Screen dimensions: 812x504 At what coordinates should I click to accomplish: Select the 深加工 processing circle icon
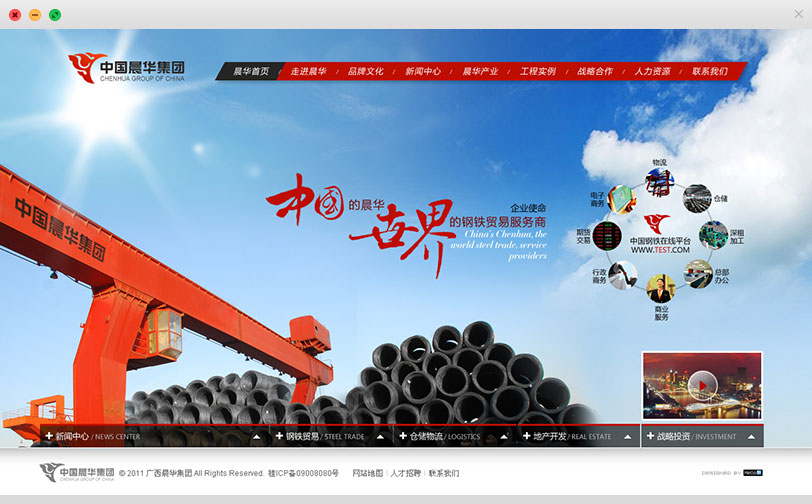tap(711, 235)
